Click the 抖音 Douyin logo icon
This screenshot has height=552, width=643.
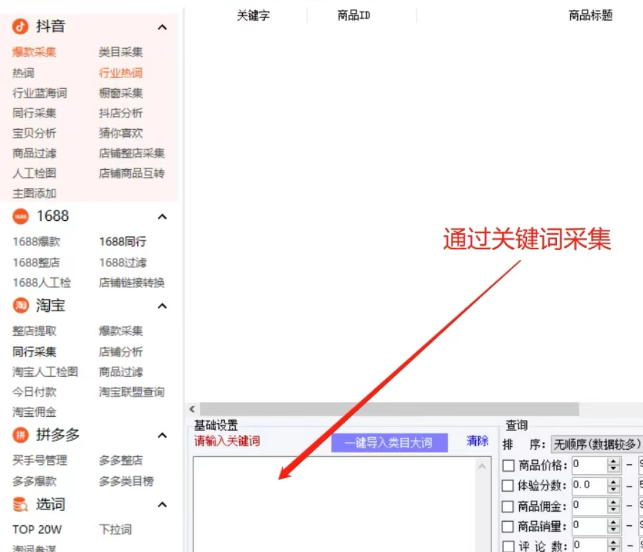click(x=20, y=26)
